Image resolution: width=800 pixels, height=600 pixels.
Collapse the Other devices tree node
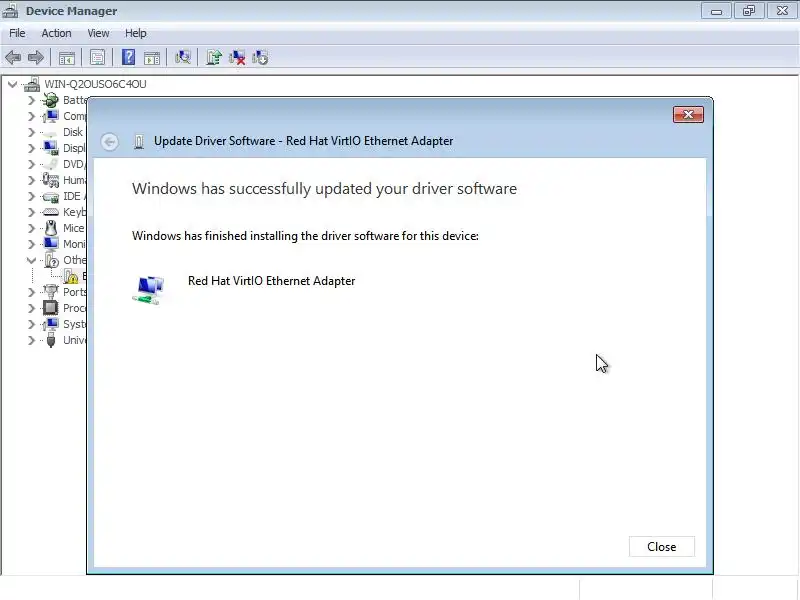[31, 260]
